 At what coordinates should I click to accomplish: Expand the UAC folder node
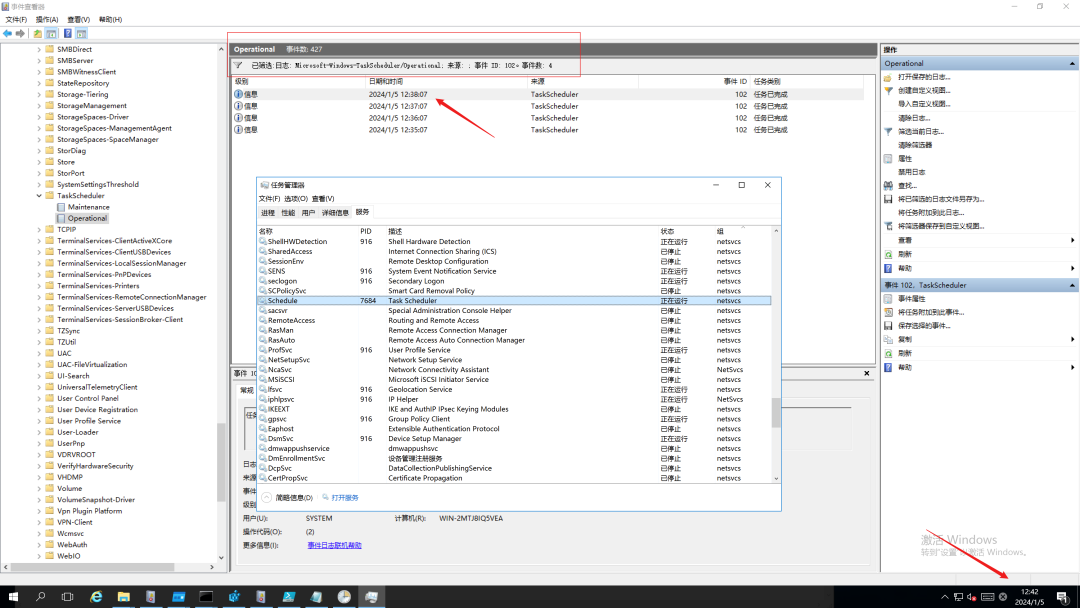coord(39,353)
